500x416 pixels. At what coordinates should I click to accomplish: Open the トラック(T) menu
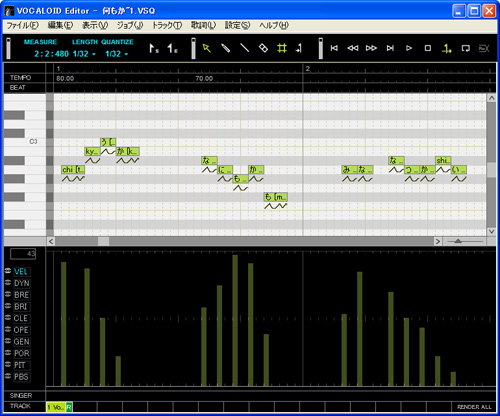(167, 25)
